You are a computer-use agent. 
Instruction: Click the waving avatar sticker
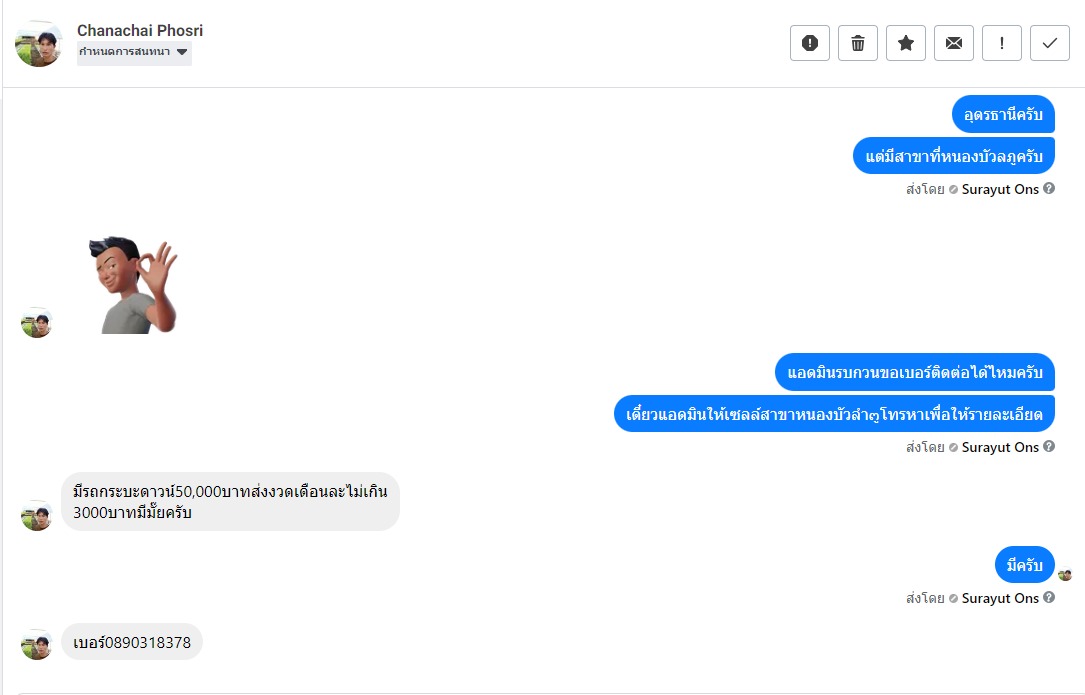coord(132,285)
